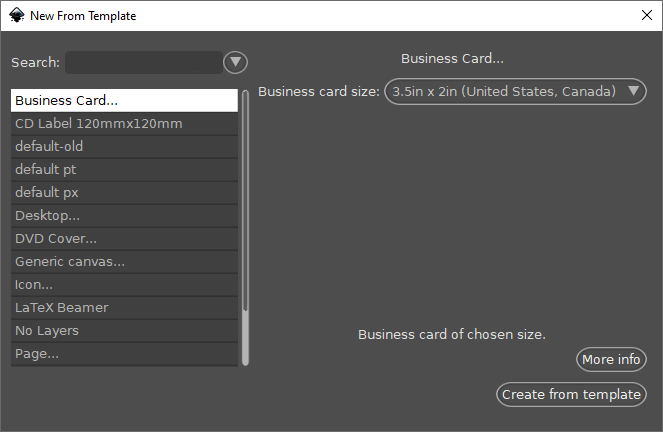The height and width of the screenshot is (432, 663).
Task: Click the More info button
Action: coord(611,360)
